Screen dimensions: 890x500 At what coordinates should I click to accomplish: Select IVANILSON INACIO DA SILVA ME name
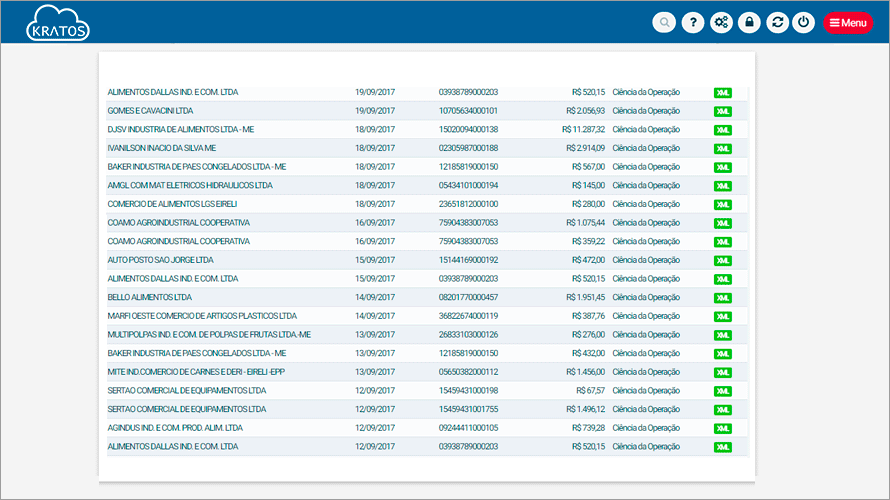[x=162, y=148]
